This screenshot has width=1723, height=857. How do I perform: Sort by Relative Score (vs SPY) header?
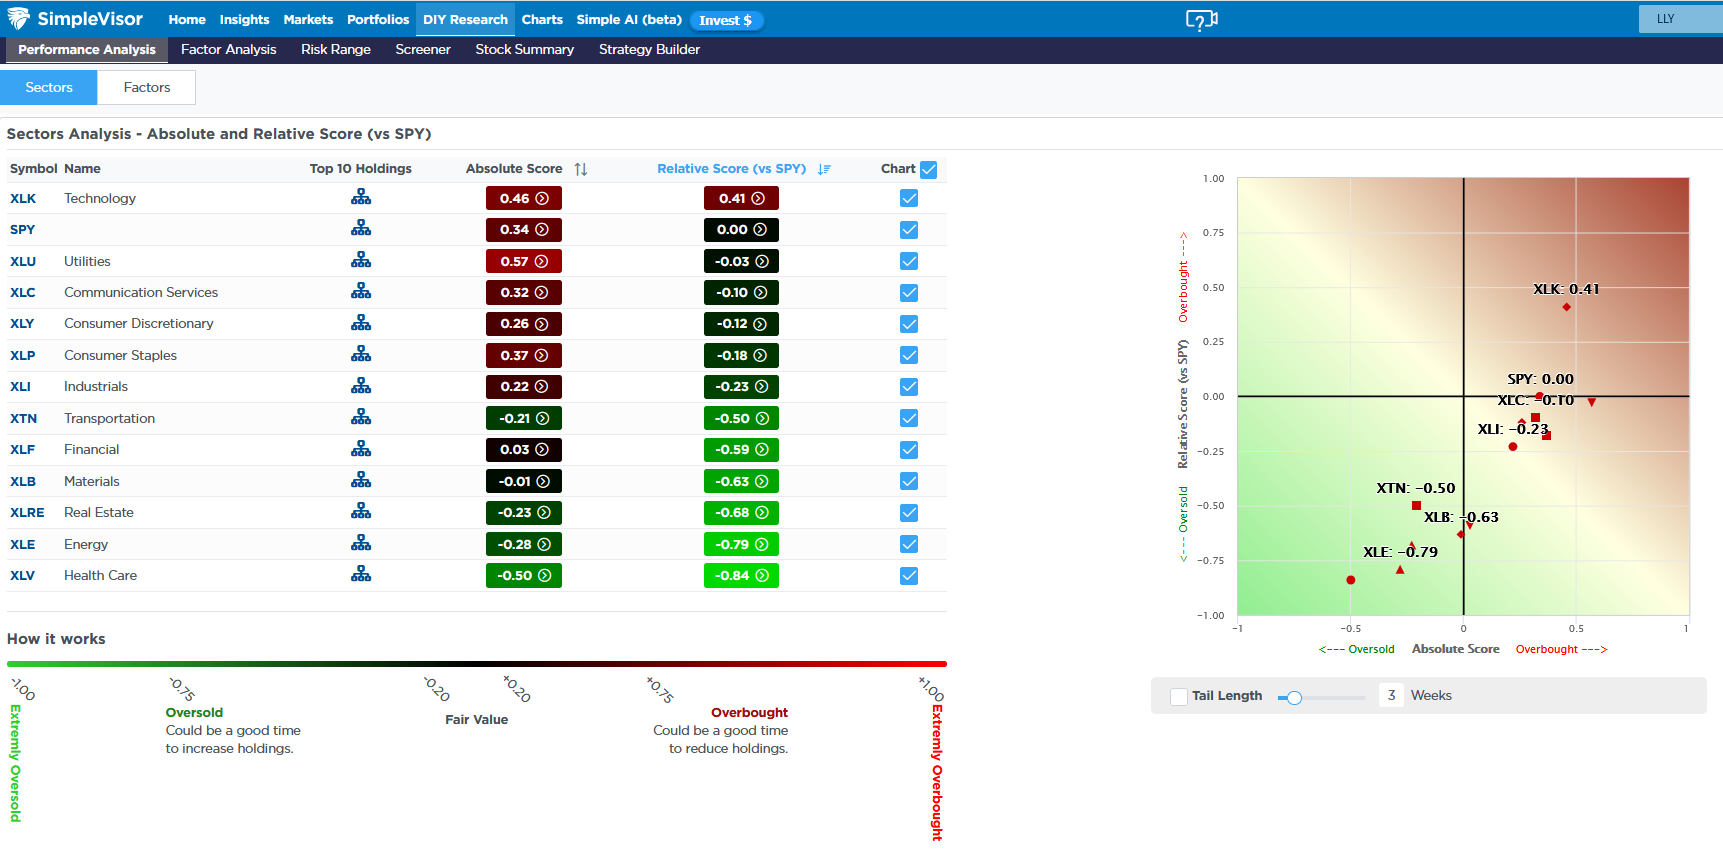pyautogui.click(x=731, y=168)
